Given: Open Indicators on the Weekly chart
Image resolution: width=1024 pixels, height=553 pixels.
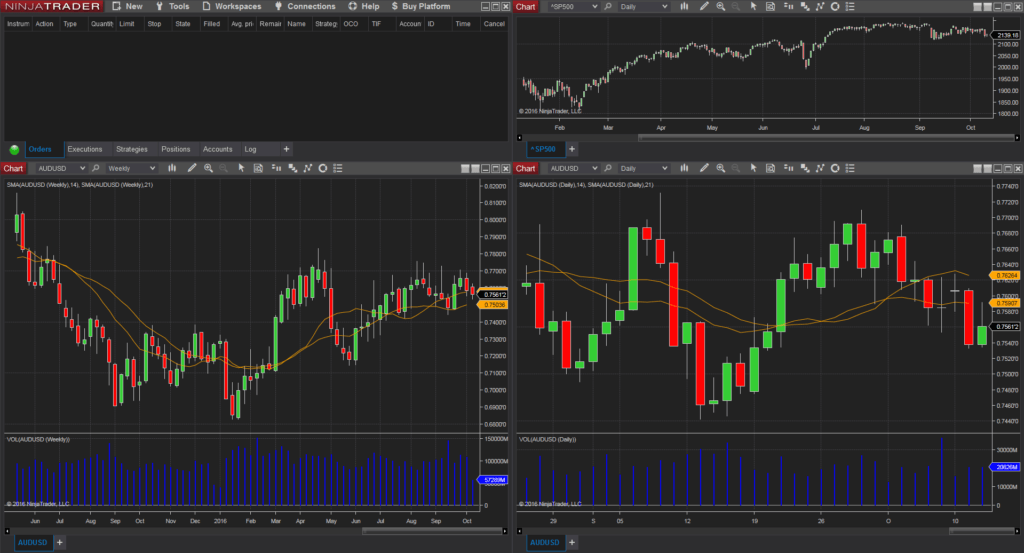Looking at the screenshot, I should (x=308, y=168).
